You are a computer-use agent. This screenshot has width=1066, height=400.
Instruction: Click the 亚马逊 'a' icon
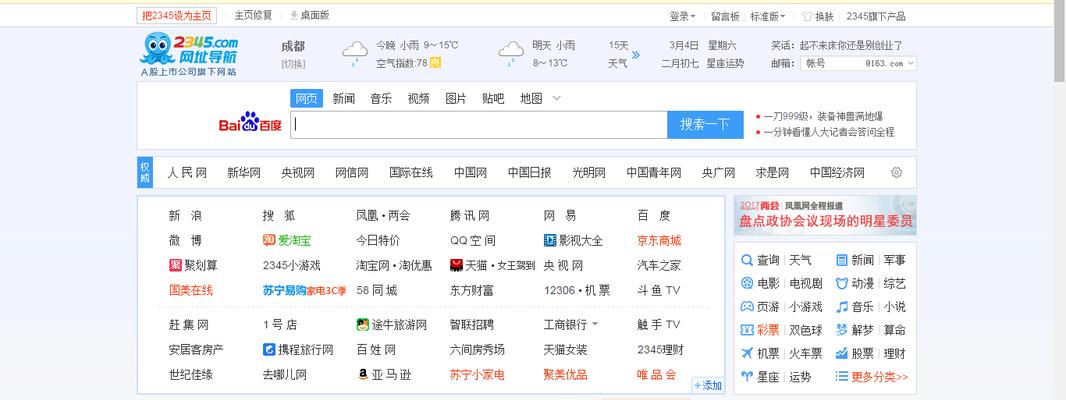pos(362,374)
